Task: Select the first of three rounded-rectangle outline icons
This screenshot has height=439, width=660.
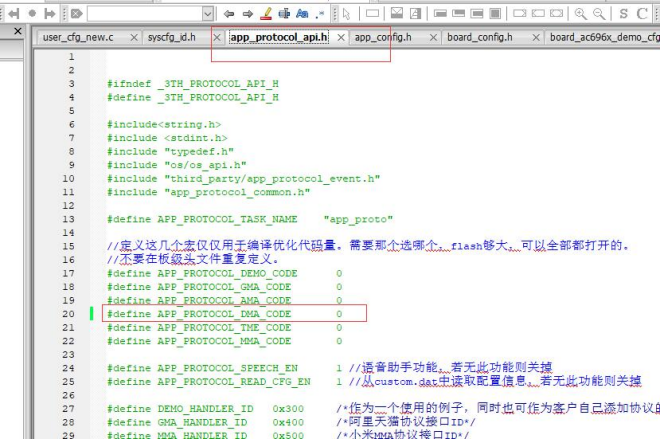Action: point(519,13)
